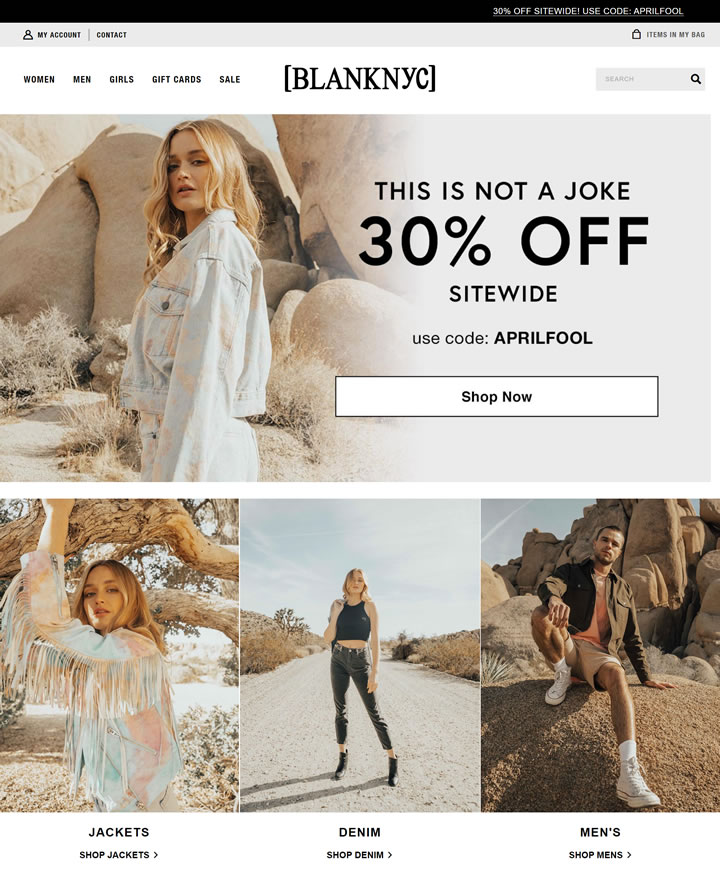Viewport: 720px width, 869px height.
Task: Open the Men menu
Action: tap(82, 79)
